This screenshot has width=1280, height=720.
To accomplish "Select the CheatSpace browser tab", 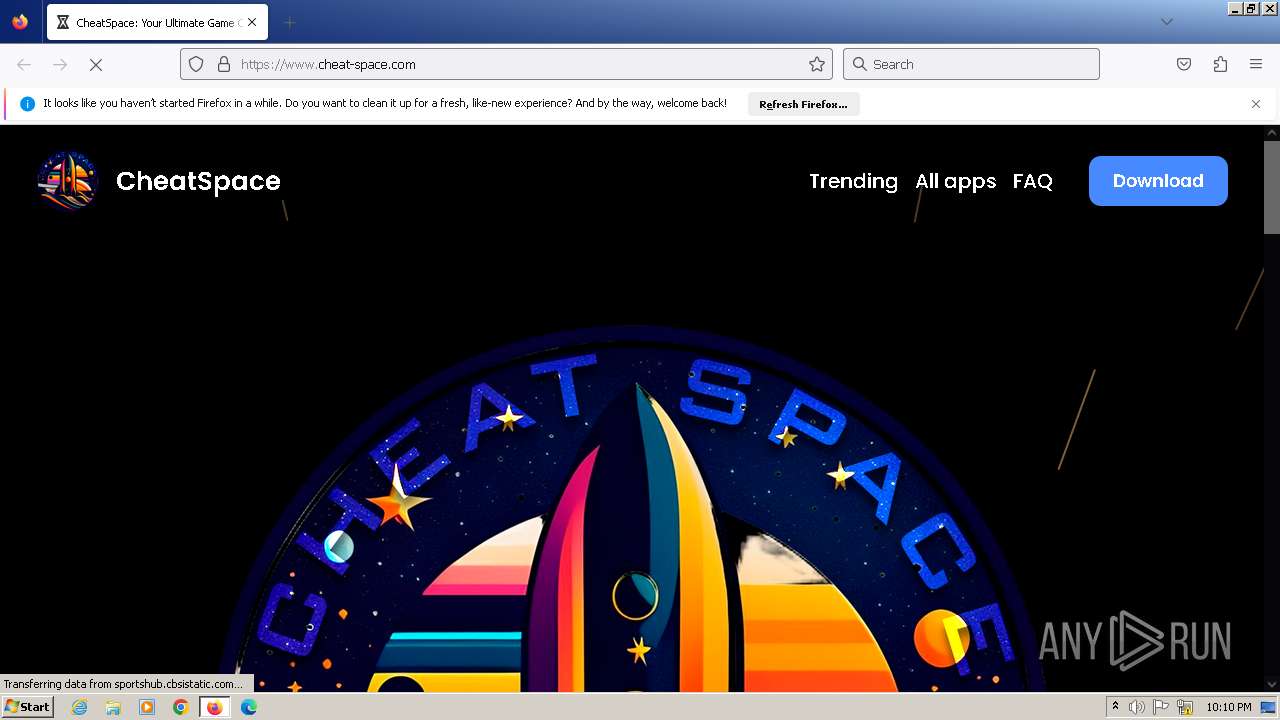I will coord(156,22).
